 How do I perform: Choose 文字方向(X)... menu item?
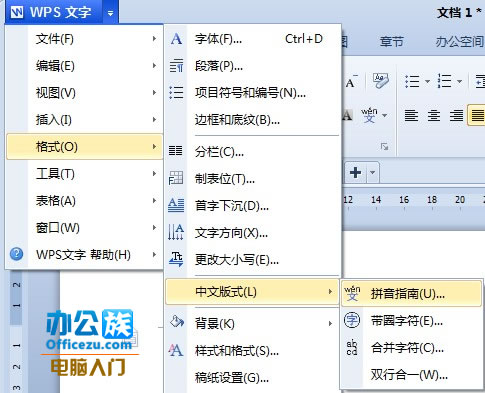pyautogui.click(x=253, y=233)
